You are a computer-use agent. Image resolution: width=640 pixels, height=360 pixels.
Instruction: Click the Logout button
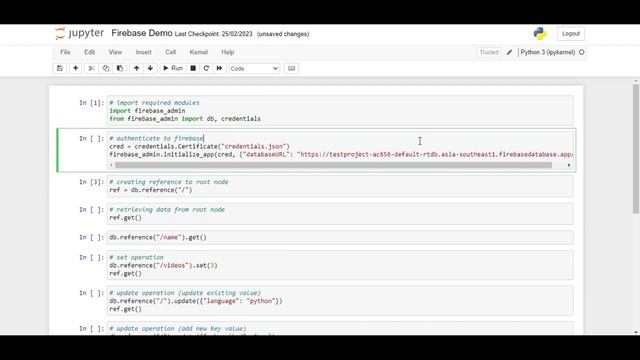(571, 33)
